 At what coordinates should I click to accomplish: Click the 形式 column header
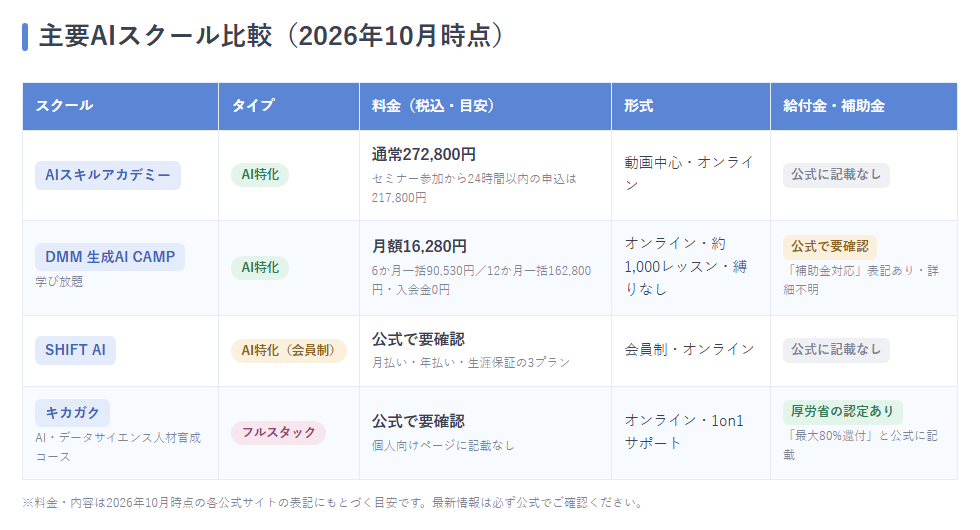tap(691, 106)
